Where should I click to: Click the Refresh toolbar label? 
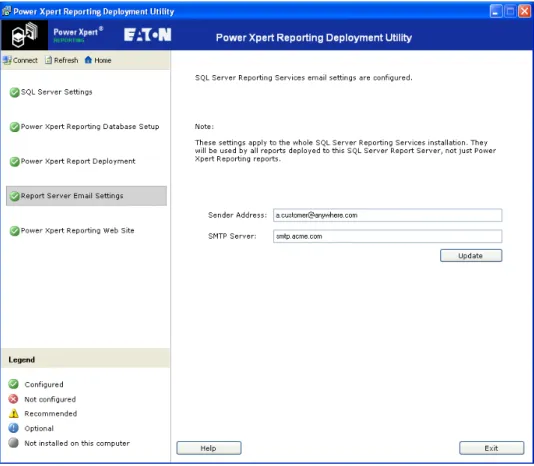(x=66, y=60)
